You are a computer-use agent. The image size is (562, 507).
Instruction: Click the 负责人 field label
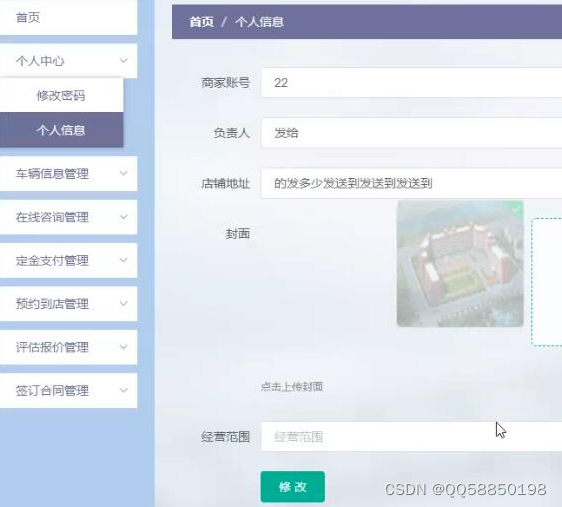click(232, 133)
